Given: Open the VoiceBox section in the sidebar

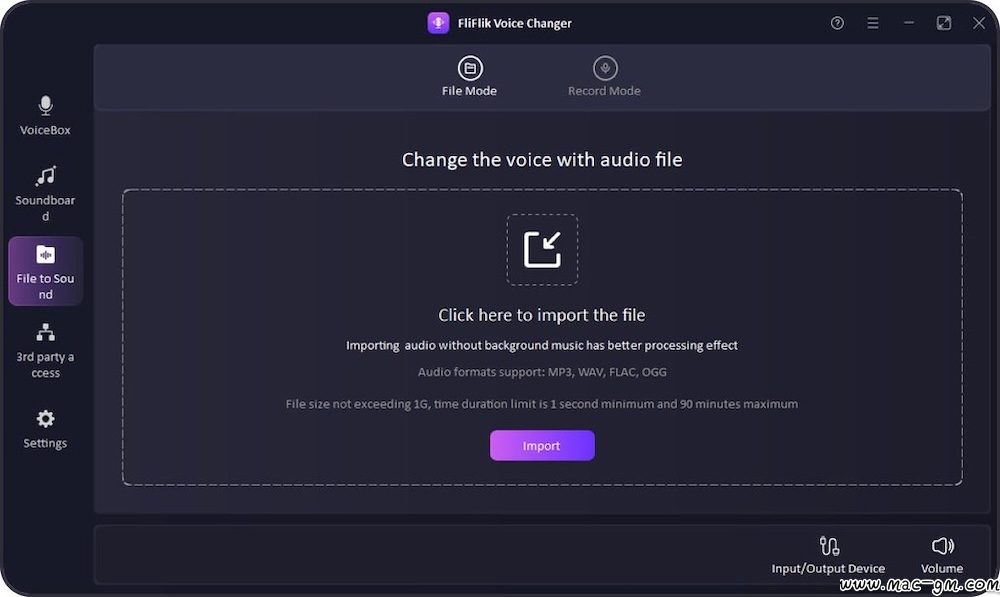Looking at the screenshot, I should 45,115.
